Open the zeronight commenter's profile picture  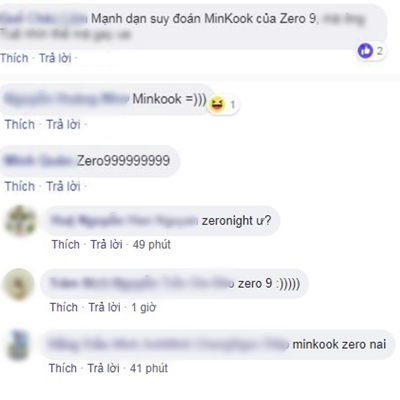[x=20, y=221]
